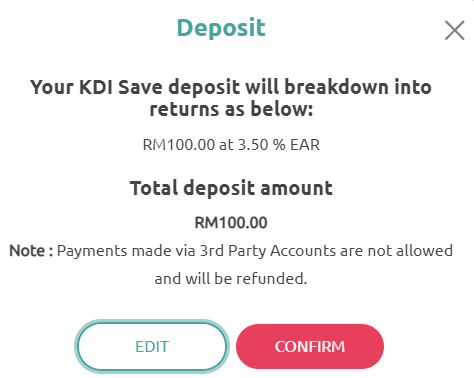Click the 3.50 % rate value

(x=261, y=145)
